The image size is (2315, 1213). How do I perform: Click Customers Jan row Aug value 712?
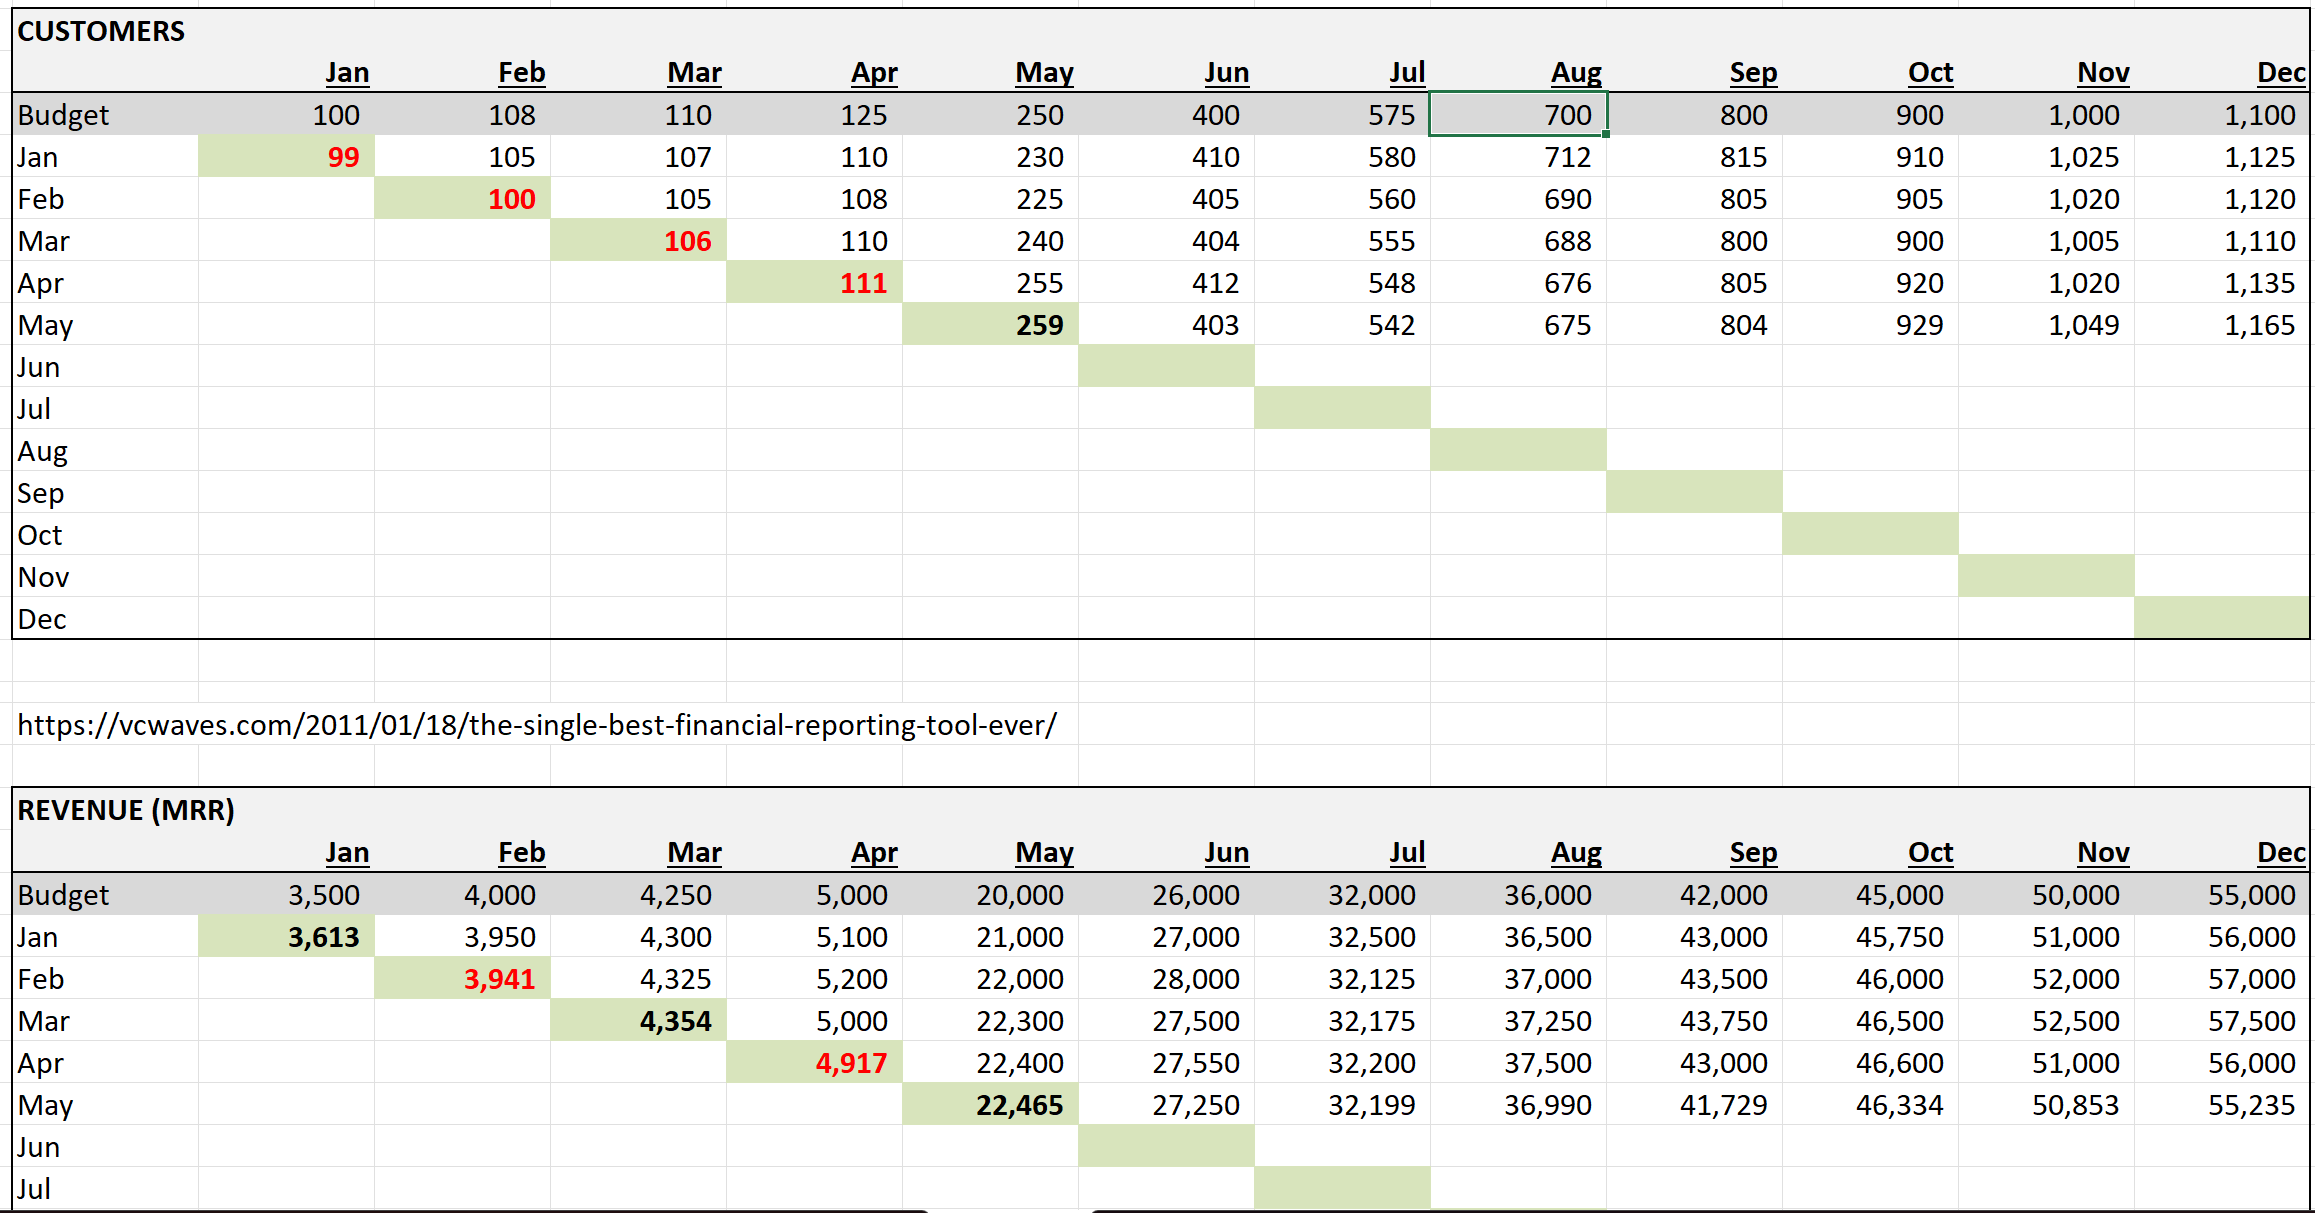(x=1567, y=157)
